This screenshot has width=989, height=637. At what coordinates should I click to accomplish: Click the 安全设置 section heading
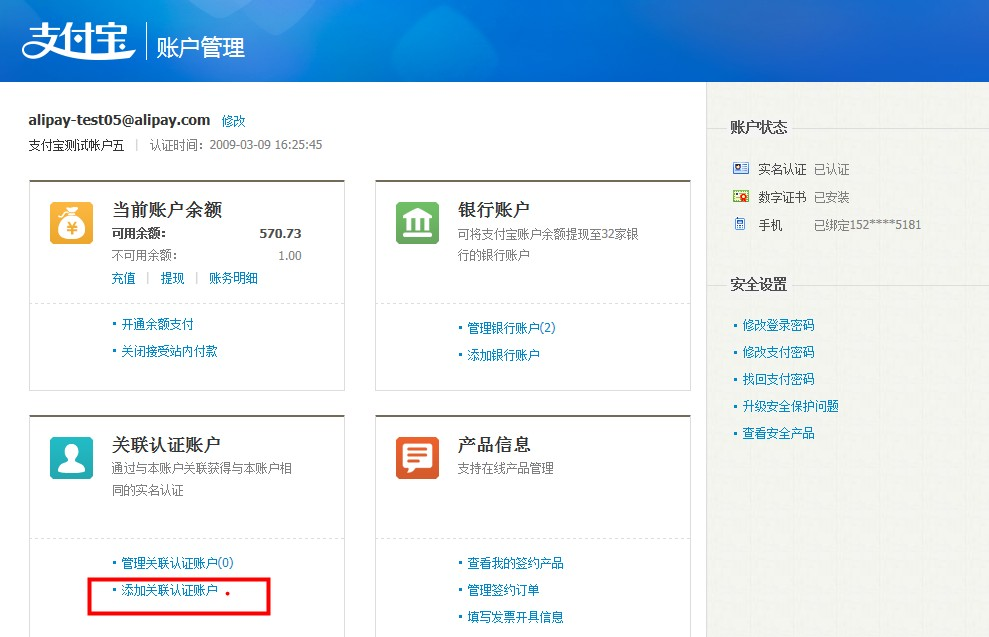tap(759, 284)
